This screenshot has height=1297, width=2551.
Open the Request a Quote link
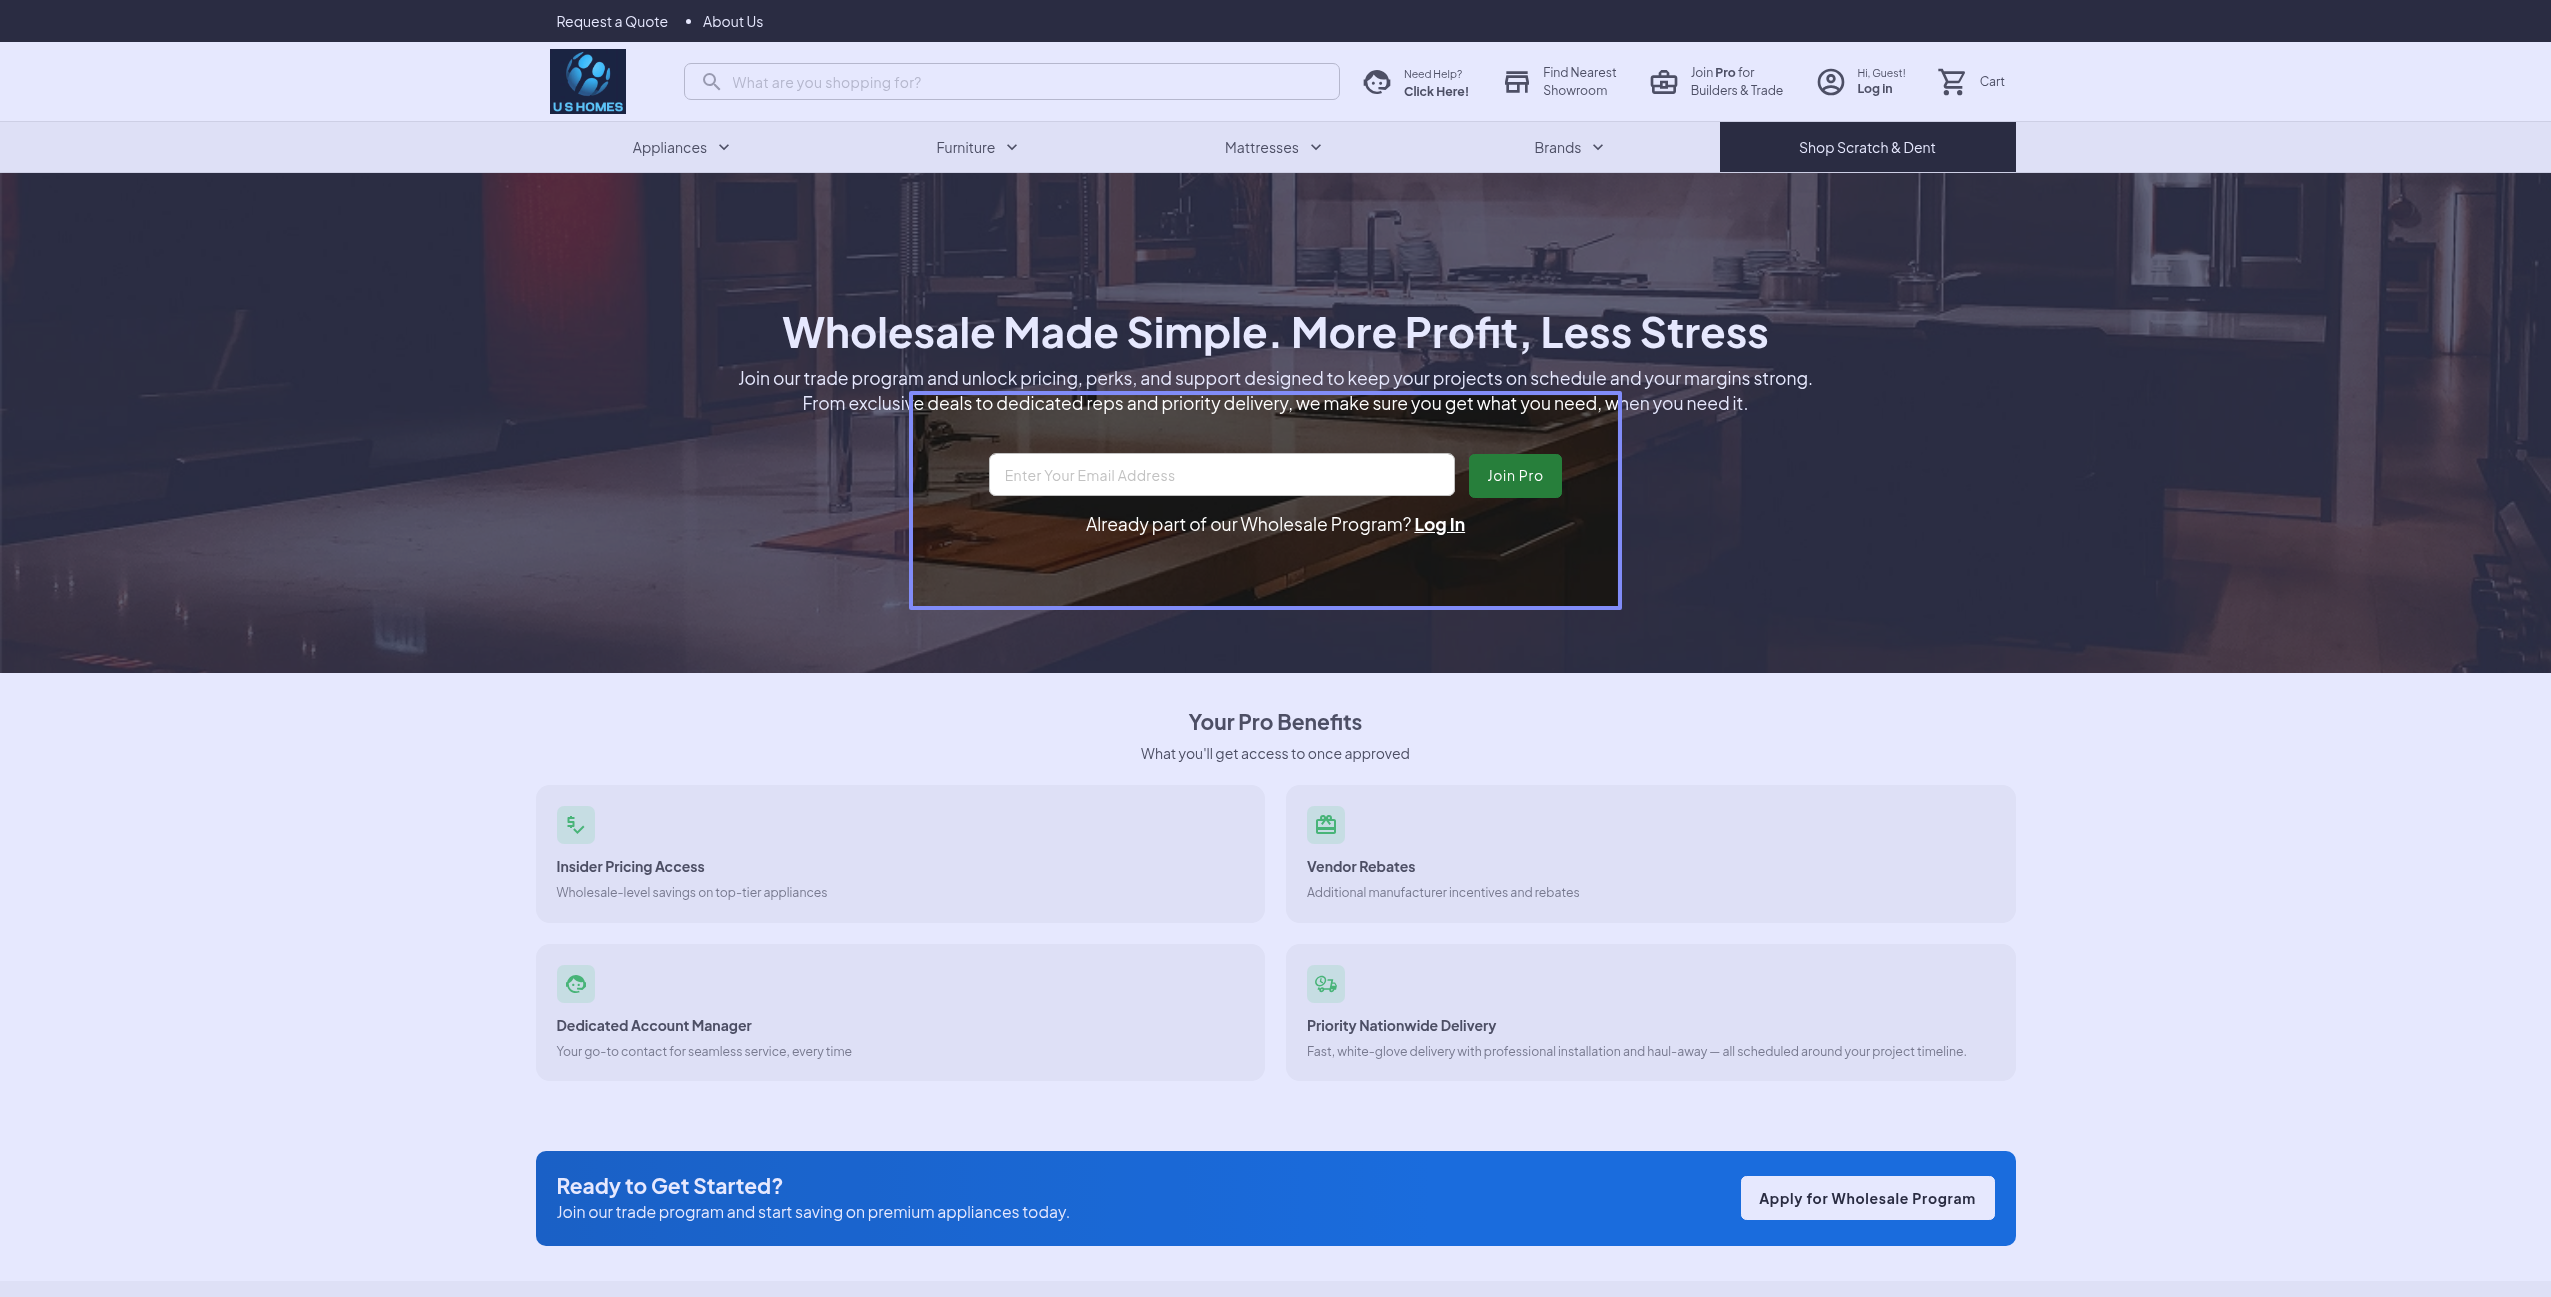click(611, 22)
